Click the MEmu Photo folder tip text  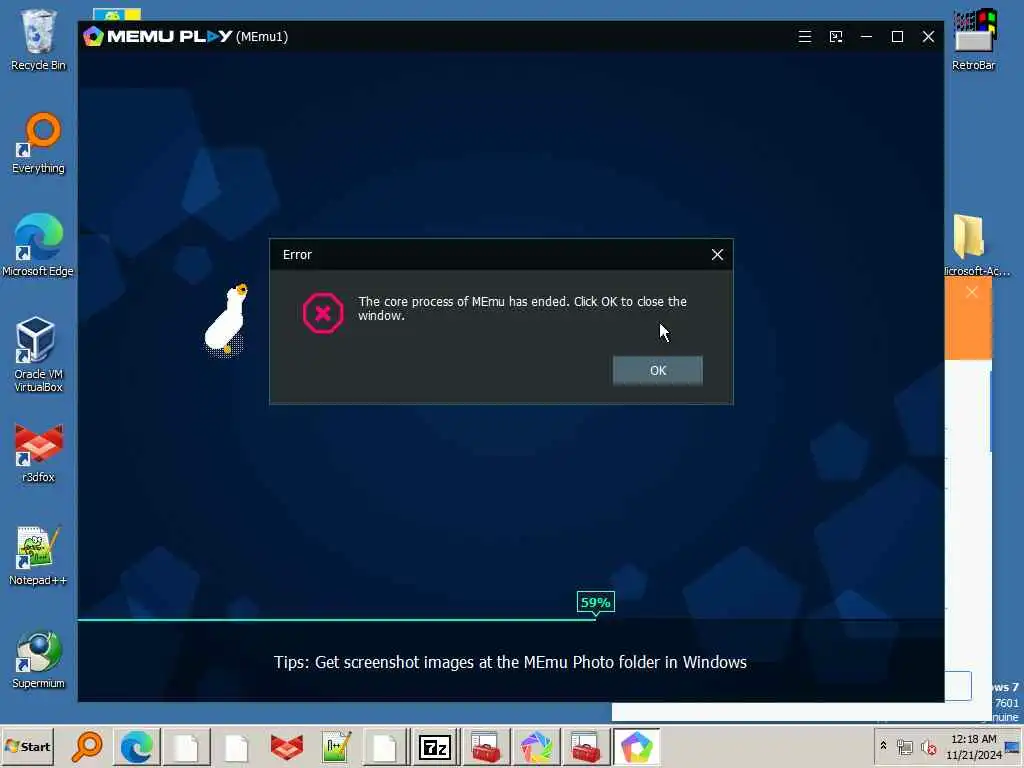(510, 662)
